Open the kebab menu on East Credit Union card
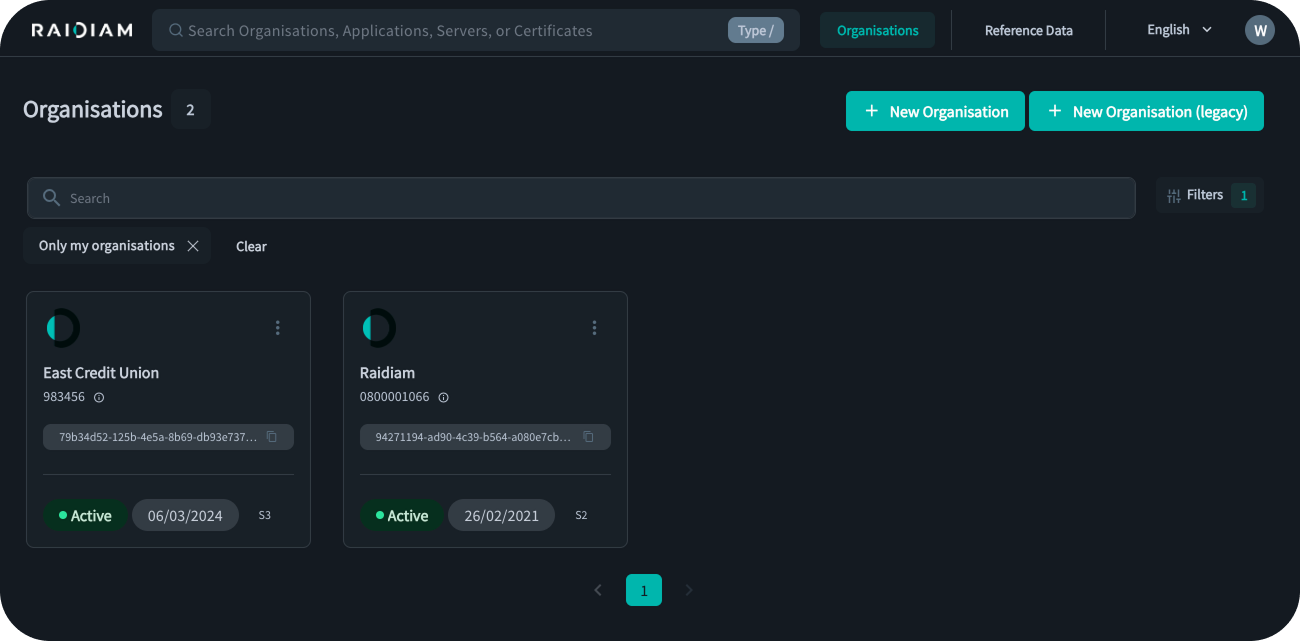This screenshot has width=1300, height=641. (x=277, y=327)
